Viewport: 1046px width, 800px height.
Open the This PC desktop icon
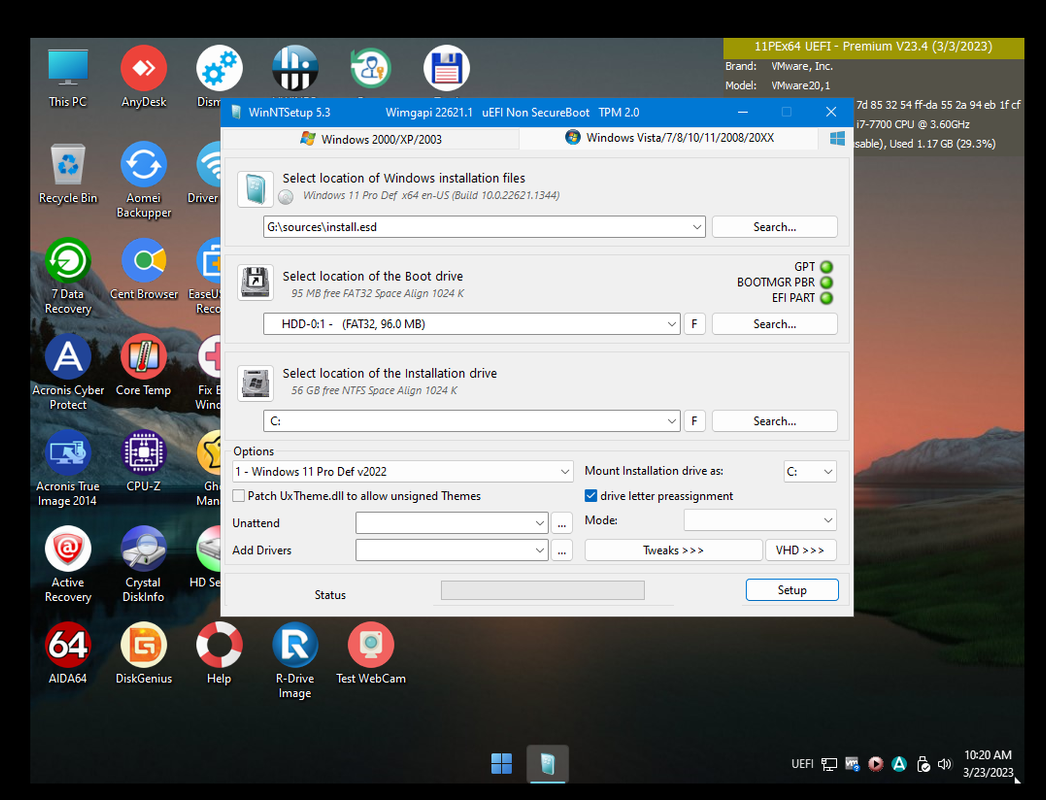click(67, 77)
